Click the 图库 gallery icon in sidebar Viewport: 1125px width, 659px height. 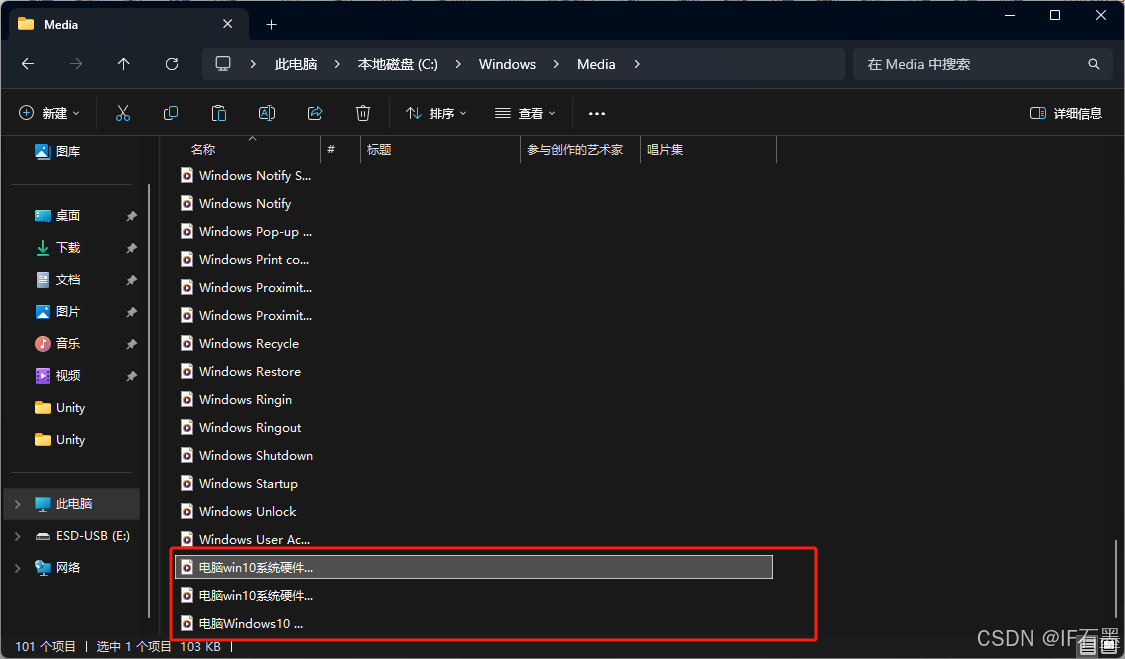tap(42, 151)
